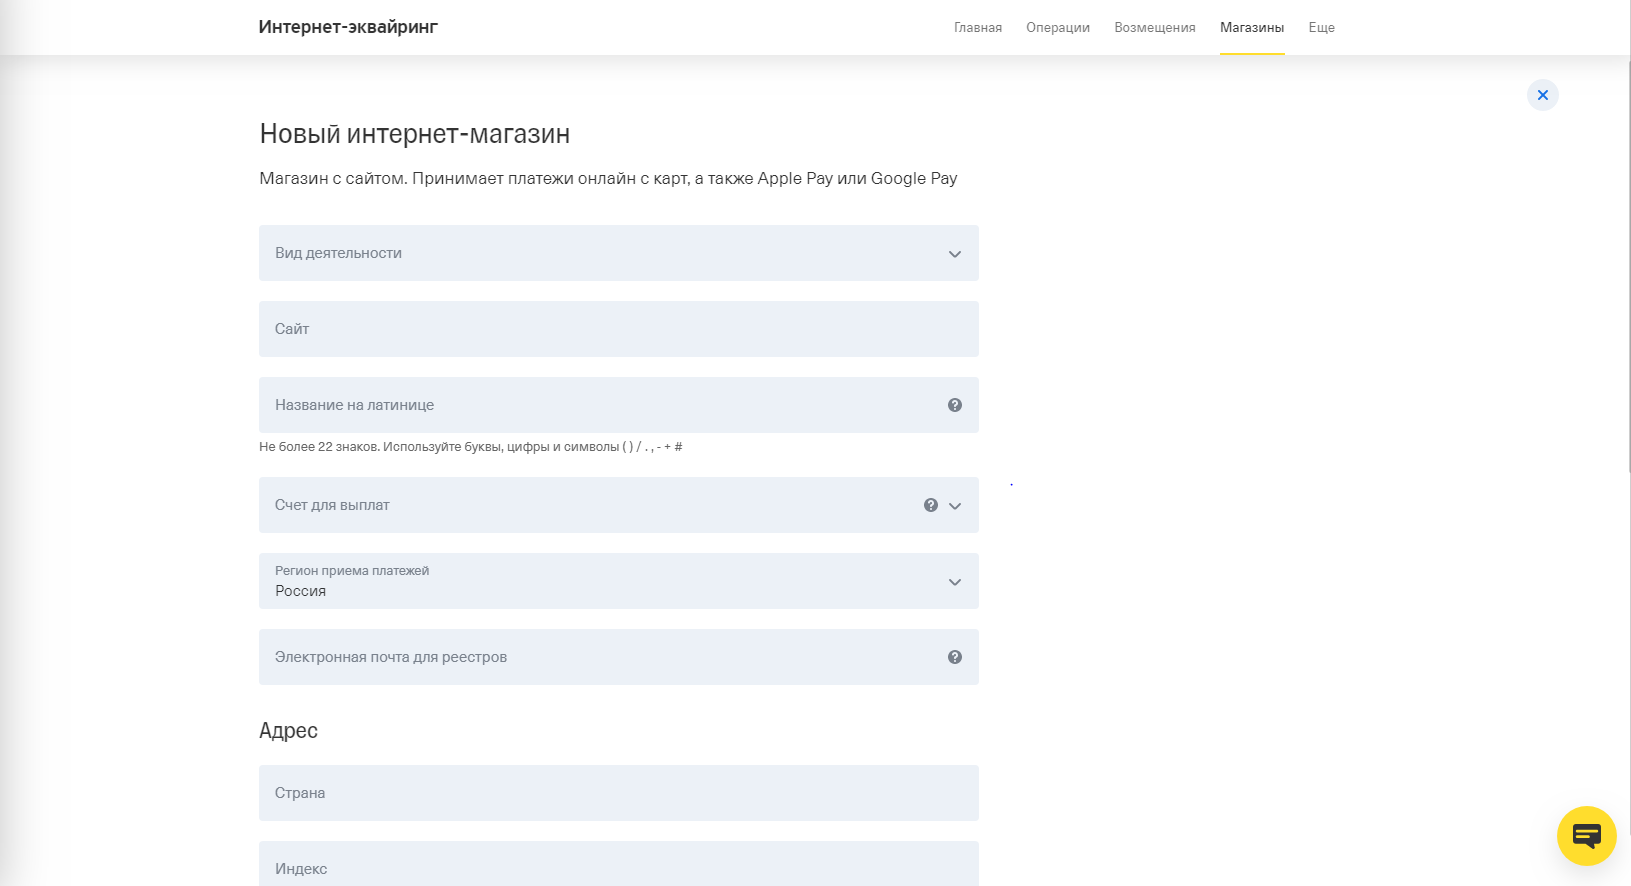Click question mark icon beside Счет для выплат
1631x886 pixels.
pos(930,505)
